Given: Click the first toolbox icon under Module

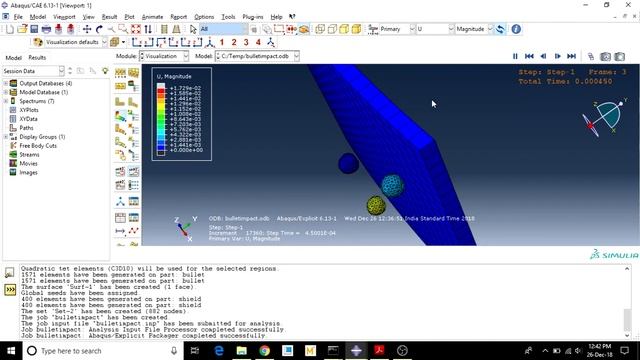Looking at the screenshot, I should (120, 73).
